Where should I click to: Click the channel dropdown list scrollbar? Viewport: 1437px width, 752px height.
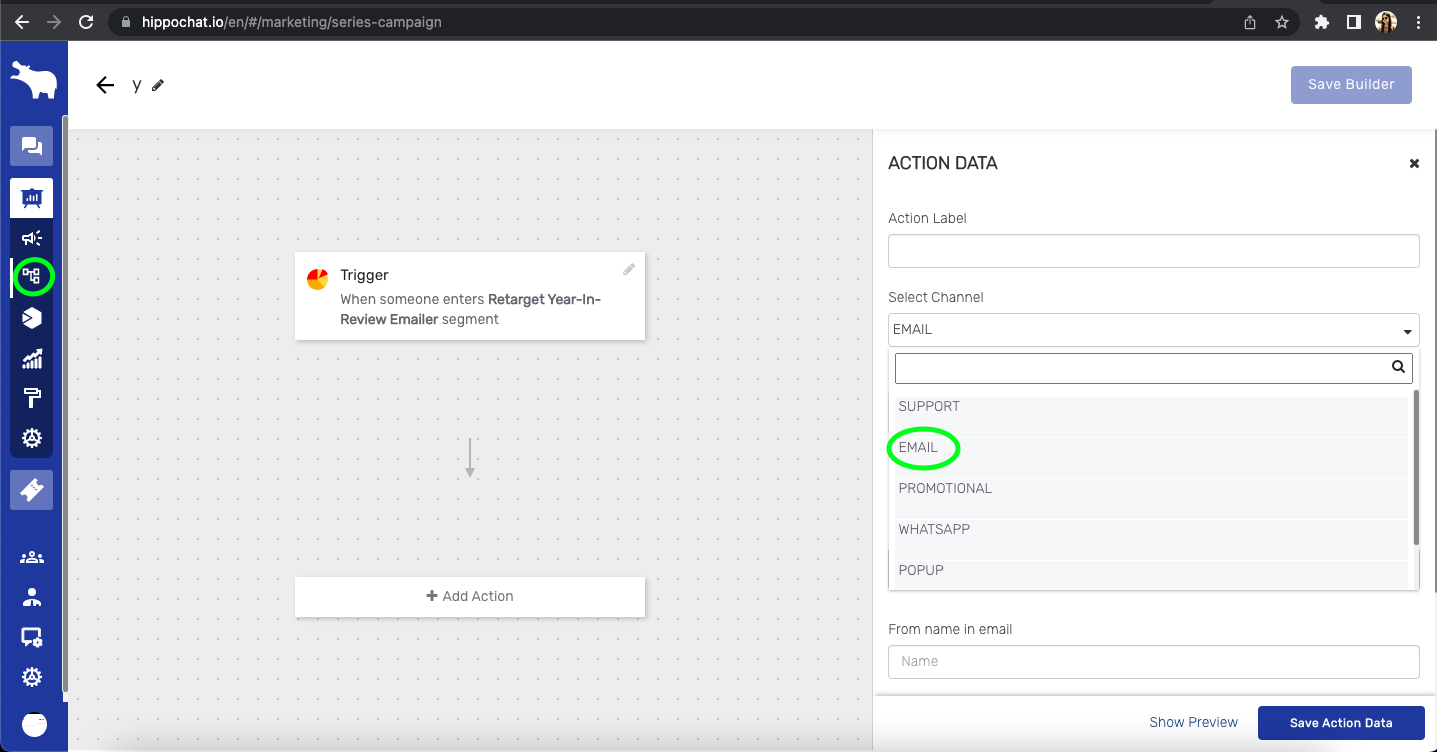(x=1415, y=467)
